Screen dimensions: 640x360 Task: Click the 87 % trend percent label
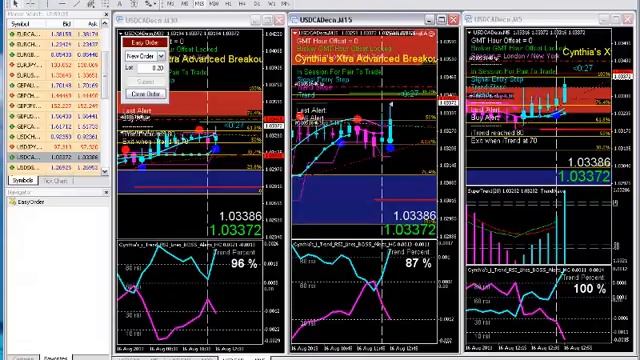(x=418, y=264)
